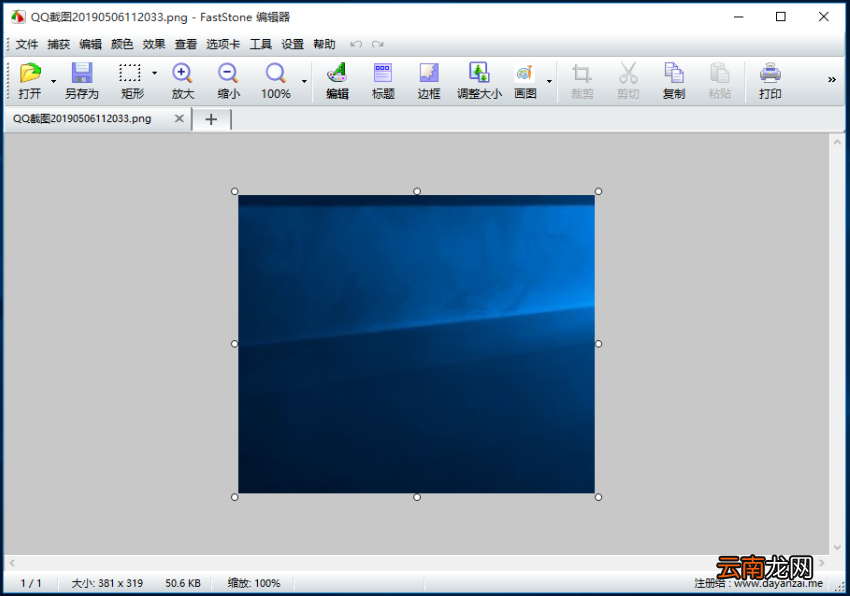850x596 pixels.
Task: Open the View (查看) menu
Action: [185, 44]
